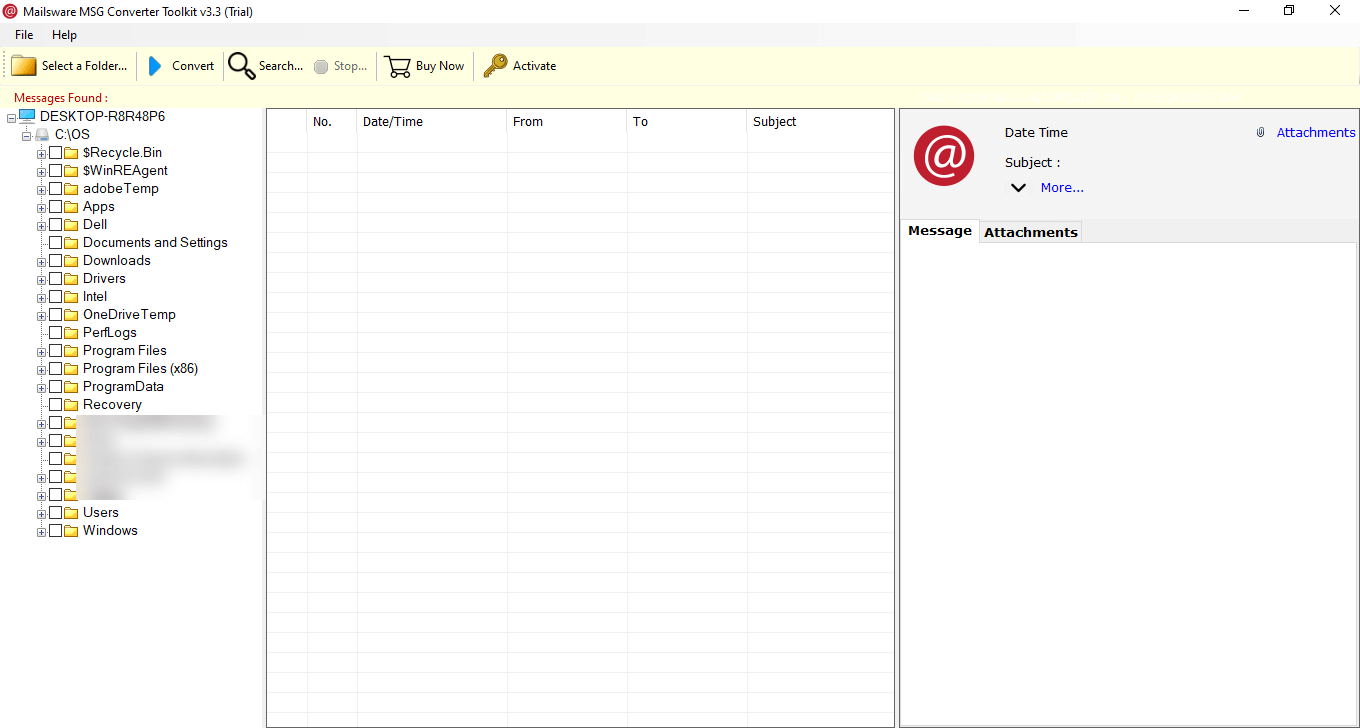The image size is (1360, 728).
Task: Click the Attachments link in preview header
Action: click(x=1316, y=132)
